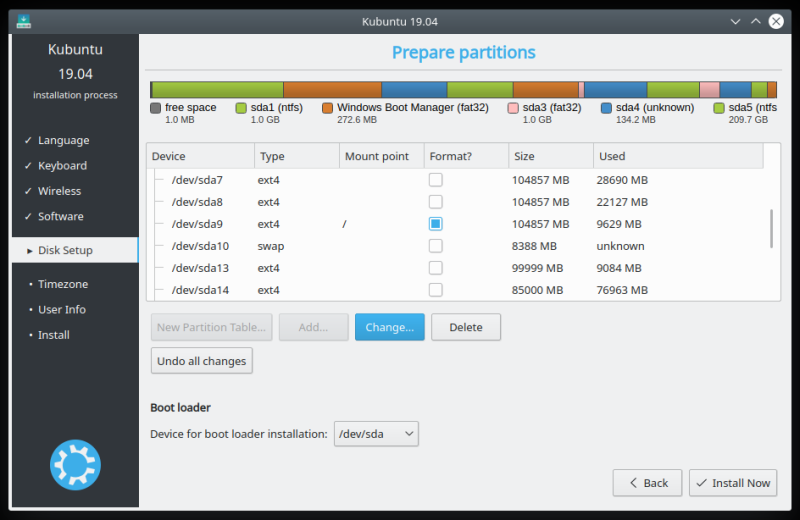The width and height of the screenshot is (800, 520).
Task: Click the partition list vertical scrollbar
Action: tap(771, 229)
